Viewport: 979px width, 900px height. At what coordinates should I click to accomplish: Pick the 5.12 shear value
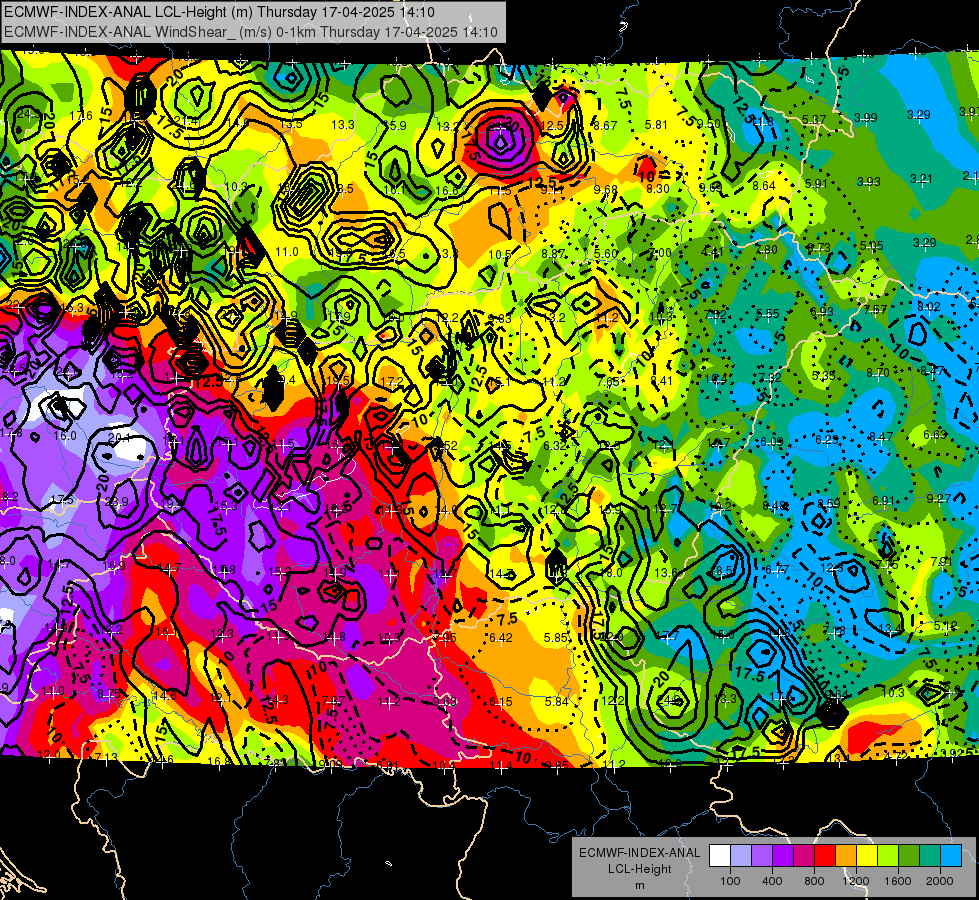[945, 626]
